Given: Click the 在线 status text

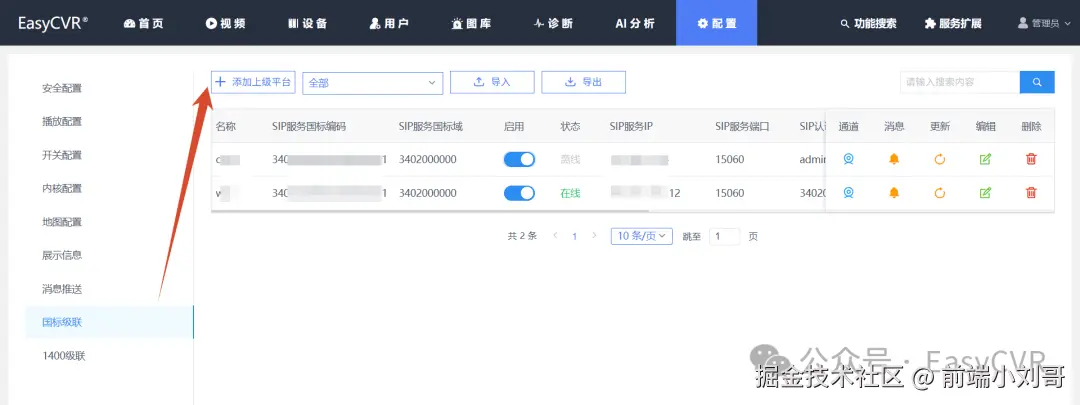Looking at the screenshot, I should tap(570, 194).
